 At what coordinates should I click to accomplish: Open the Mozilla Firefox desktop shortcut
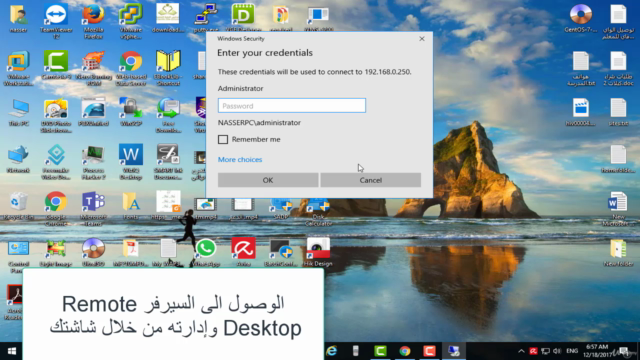(93, 22)
